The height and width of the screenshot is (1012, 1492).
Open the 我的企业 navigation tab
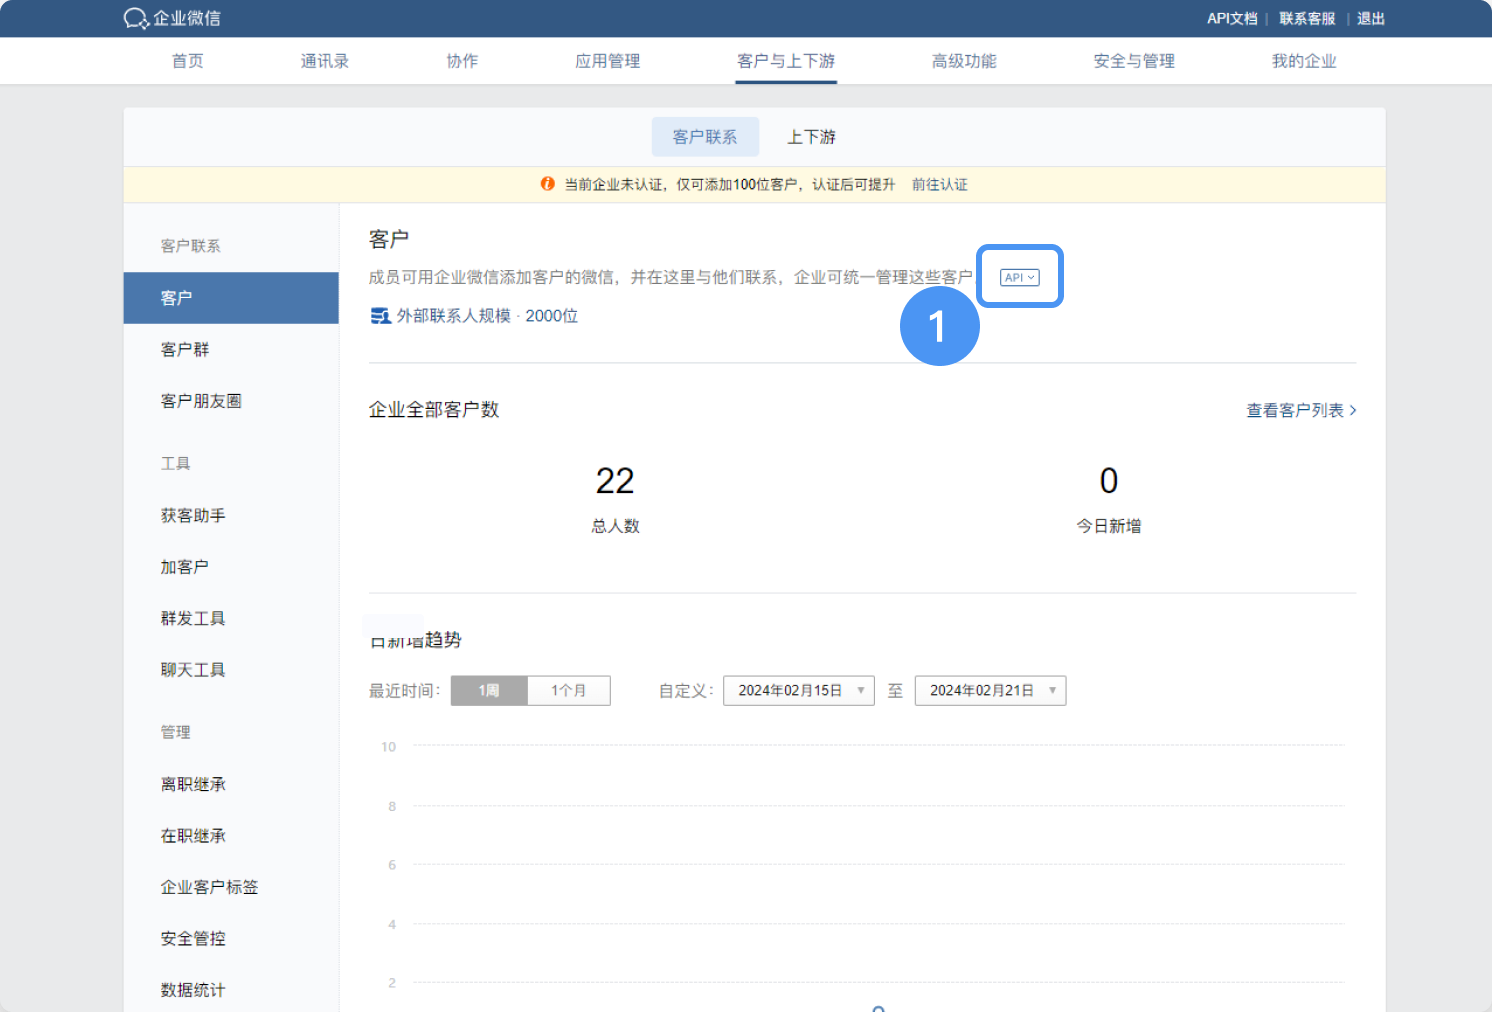click(1304, 61)
